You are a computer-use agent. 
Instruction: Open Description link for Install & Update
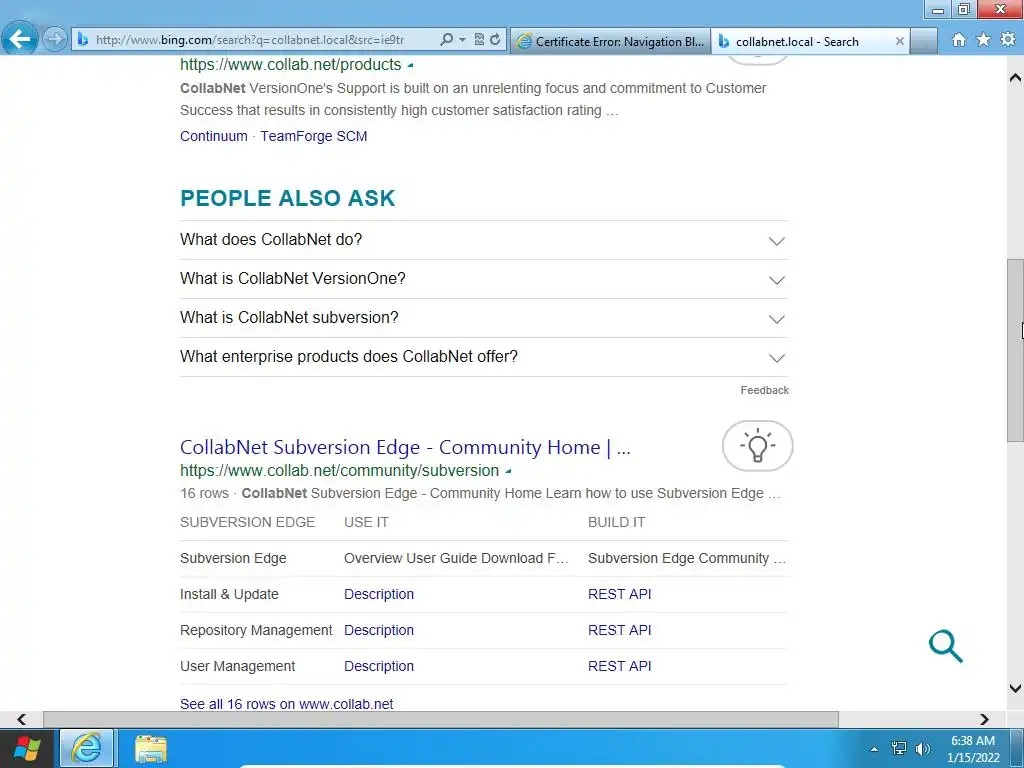click(x=379, y=594)
